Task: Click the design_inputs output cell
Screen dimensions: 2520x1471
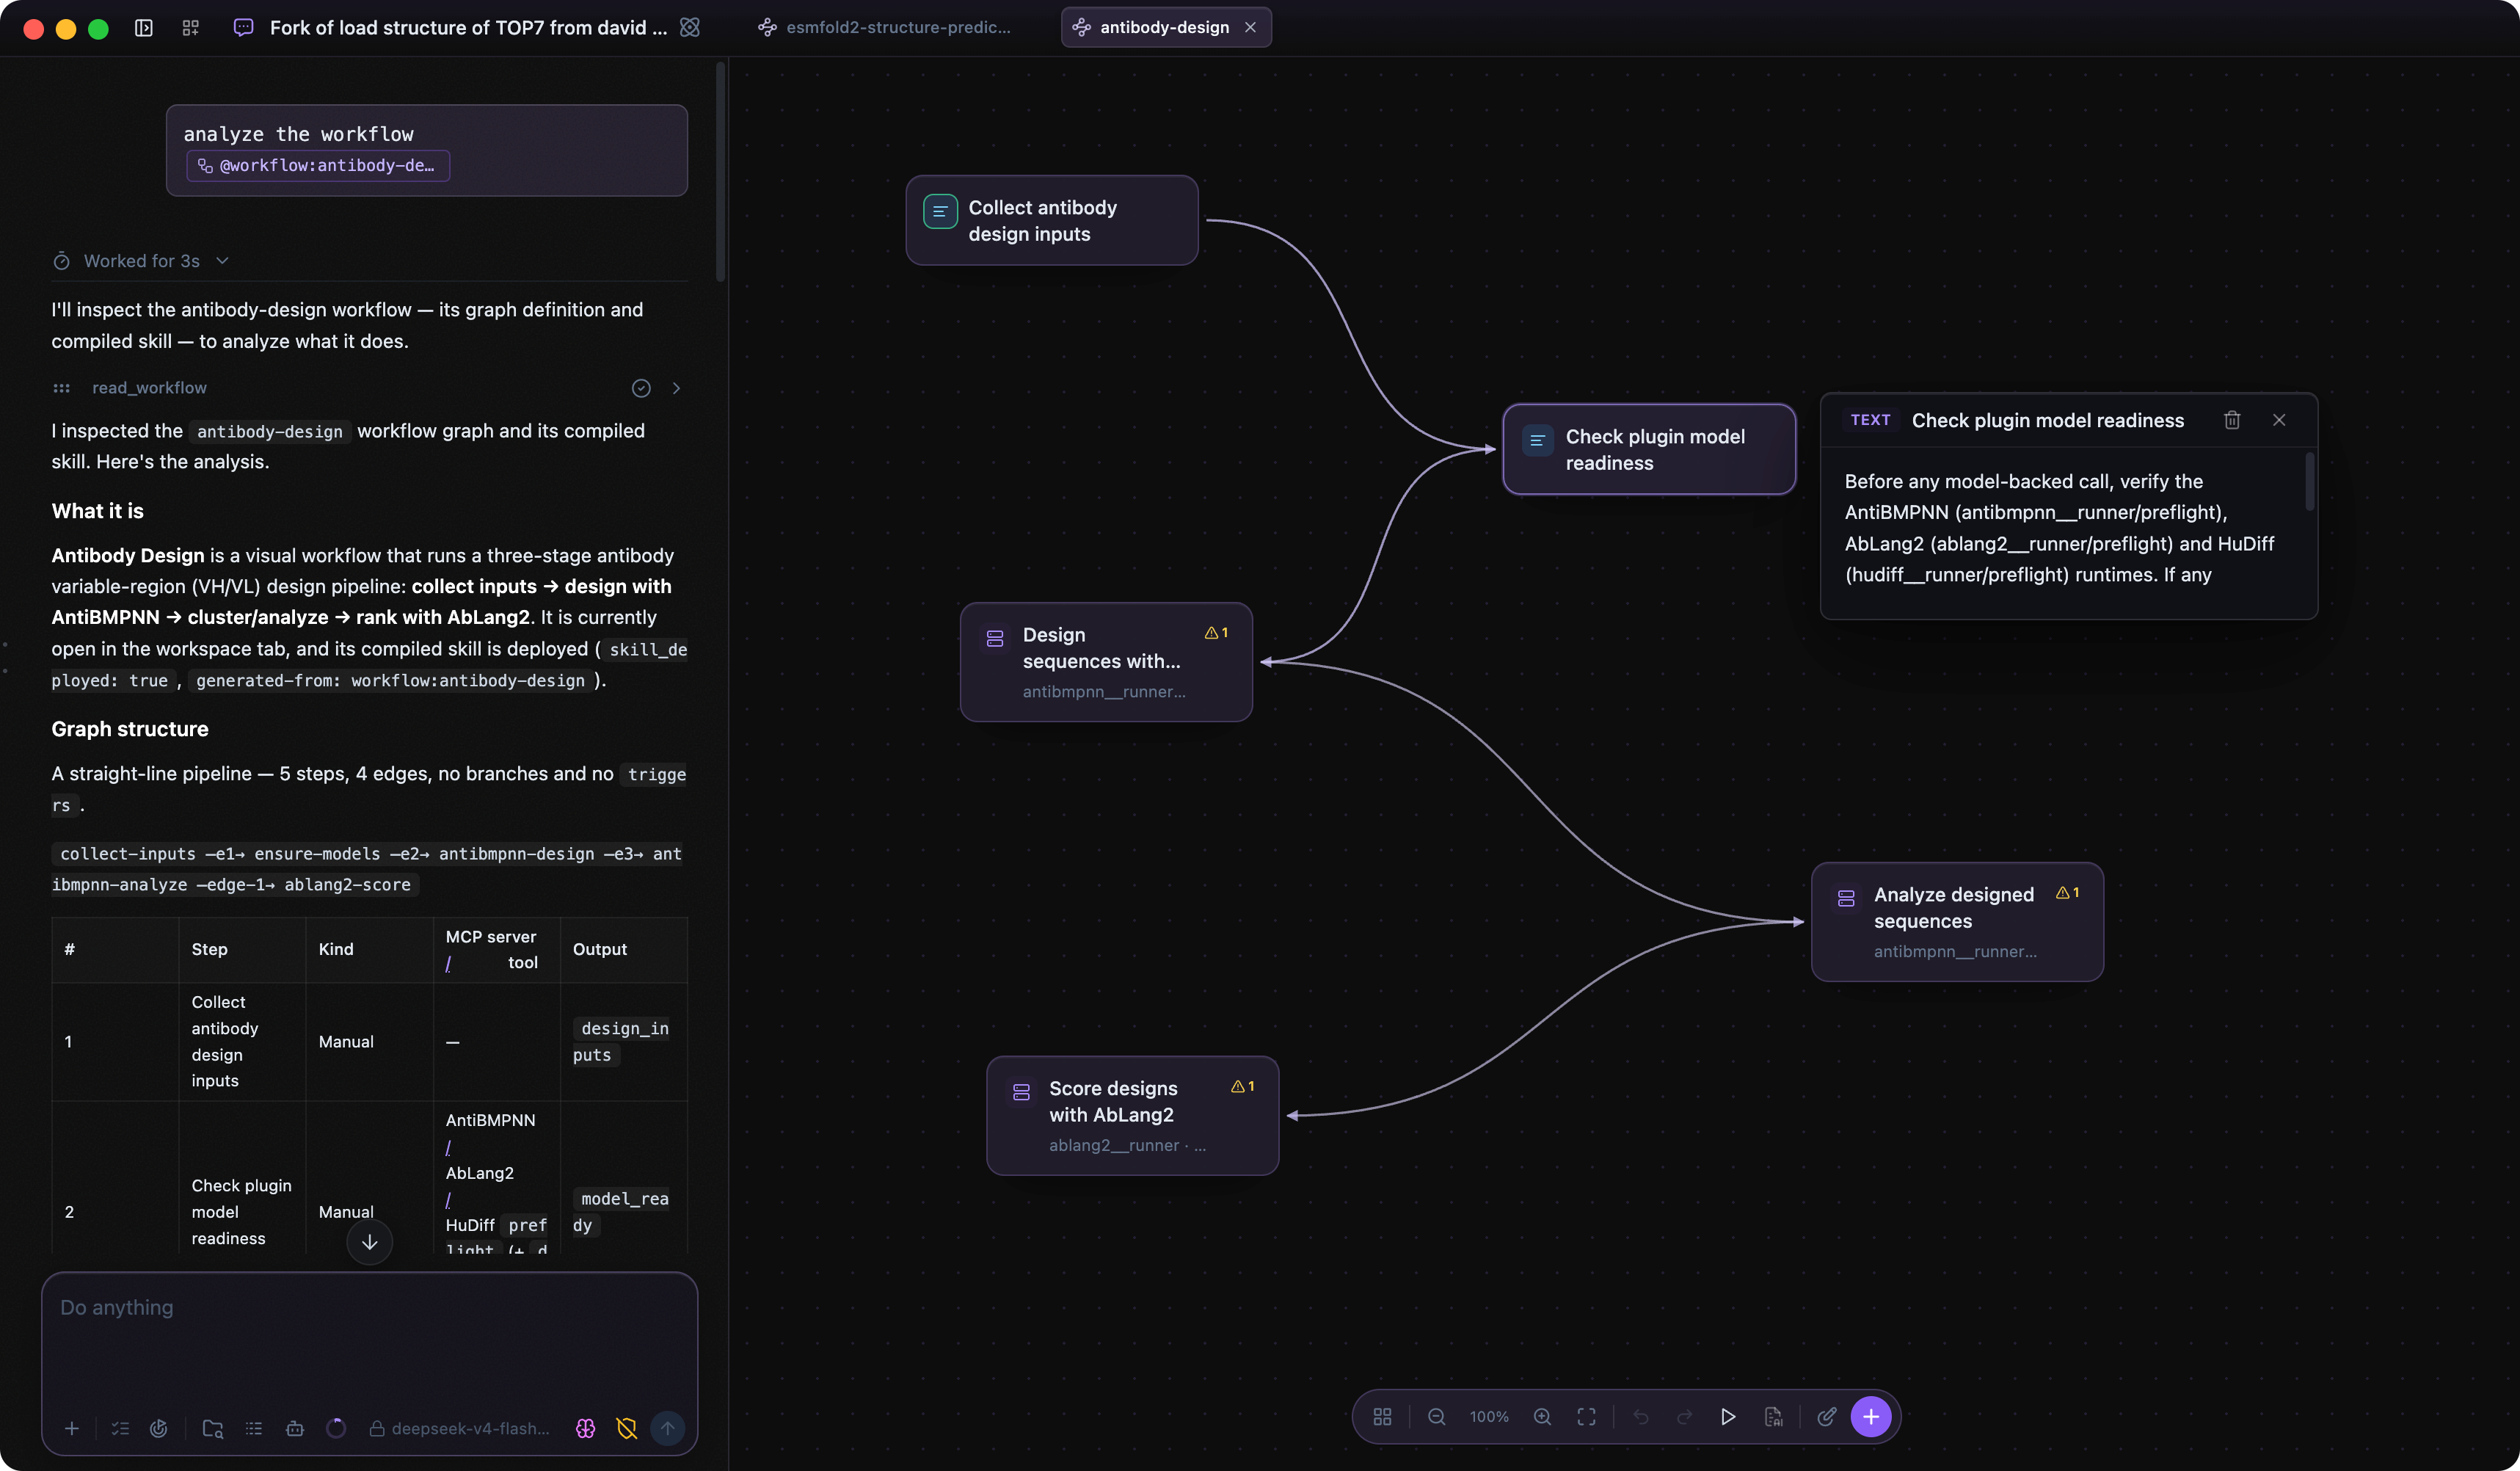Action: [622, 1042]
